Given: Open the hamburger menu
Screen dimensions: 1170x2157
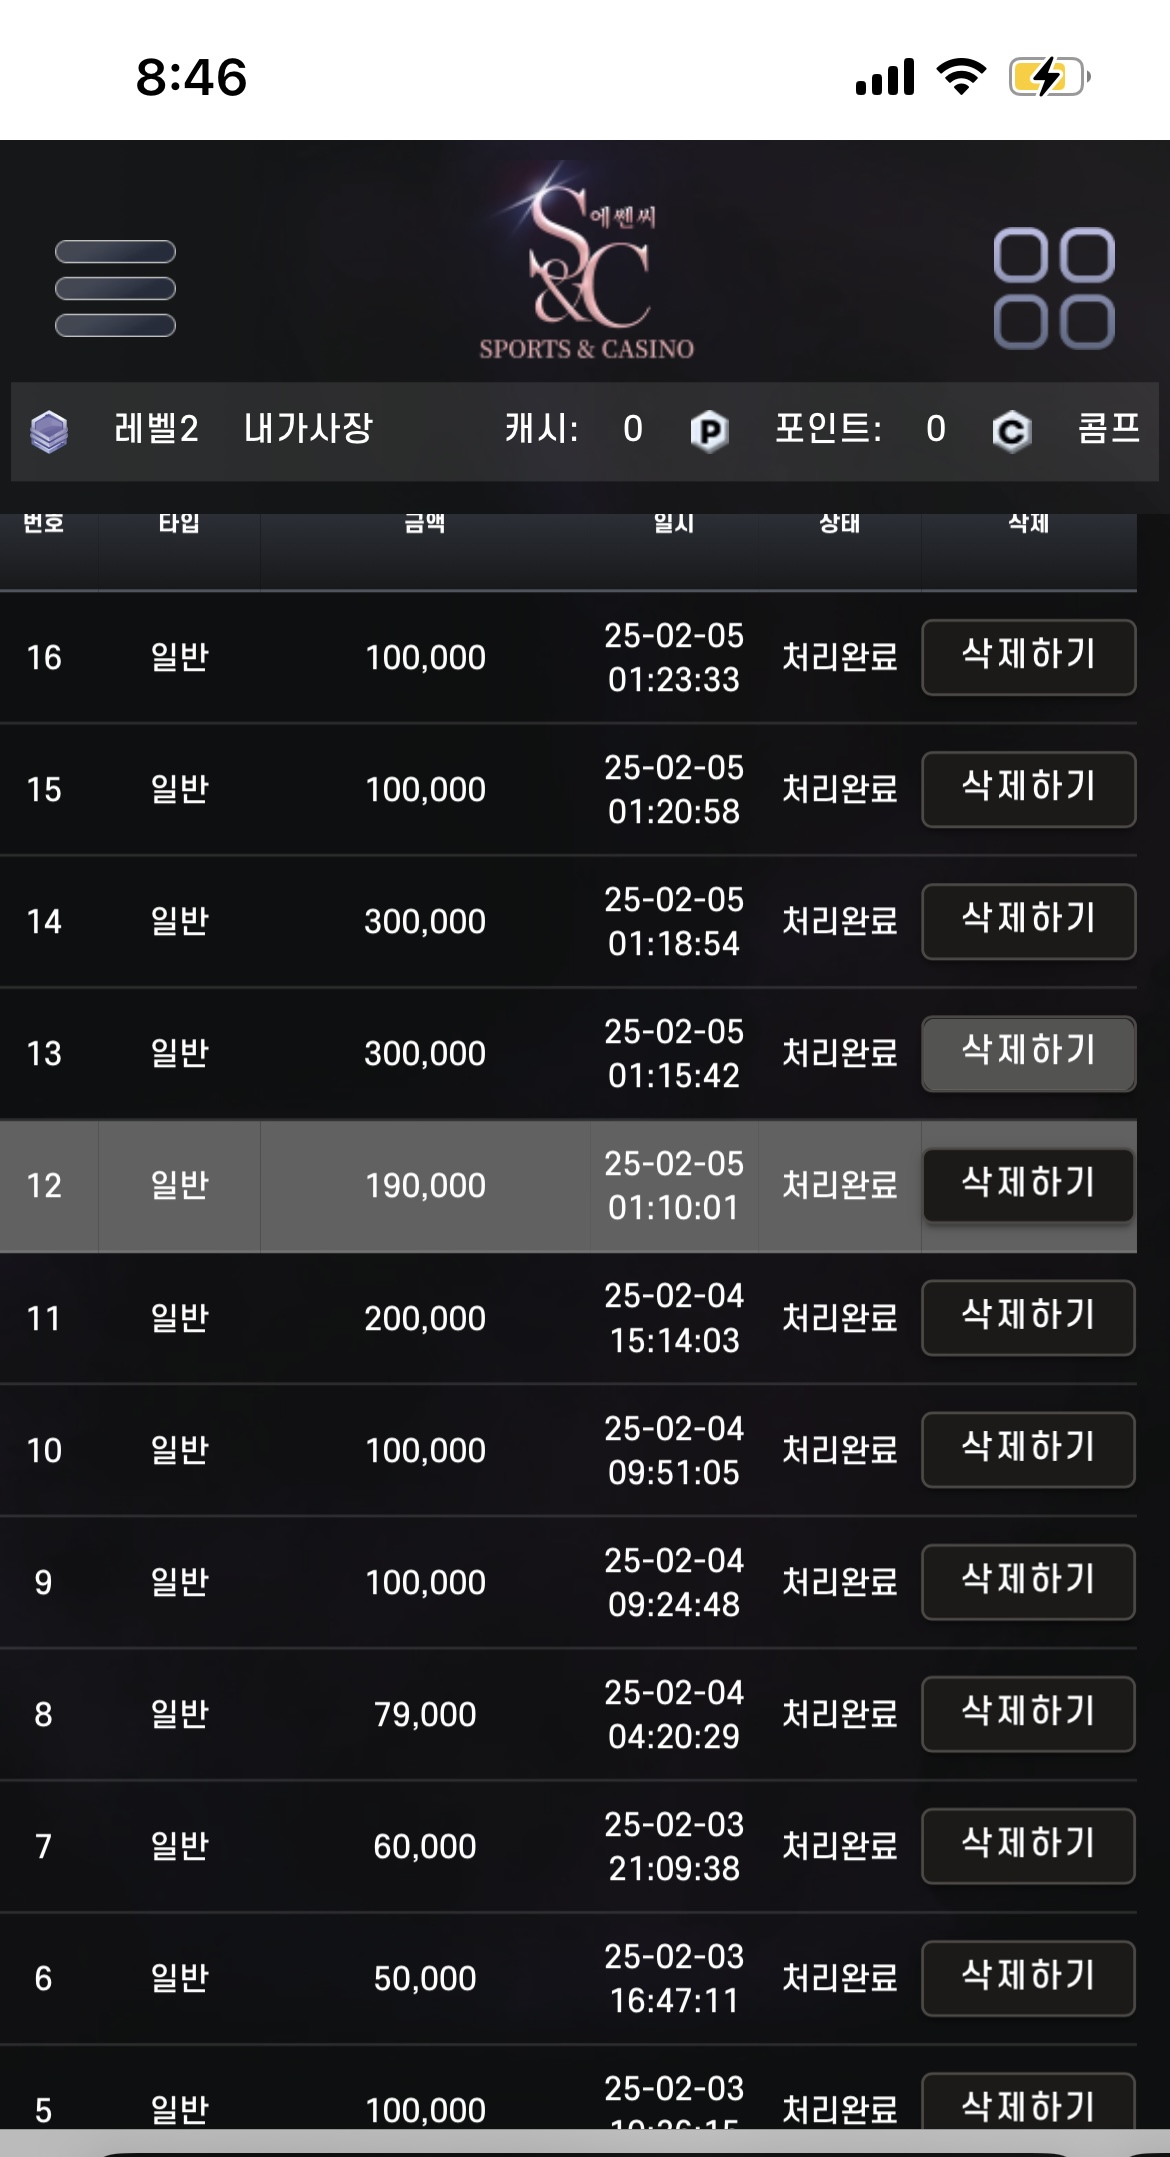Looking at the screenshot, I should click(115, 288).
